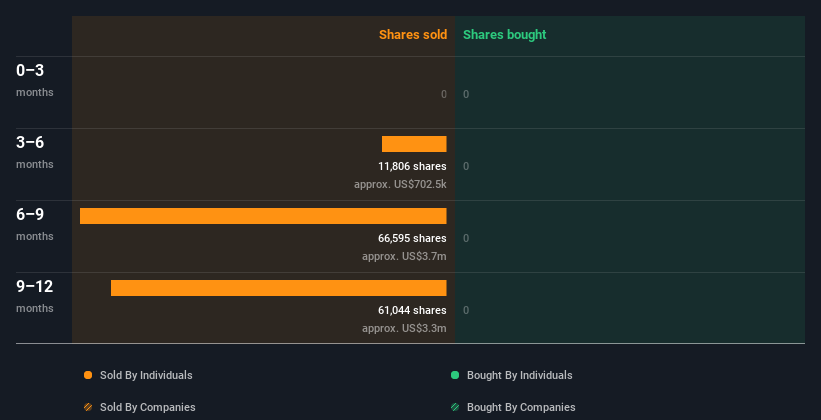Click the 9–12 months row label
The height and width of the screenshot is (420, 821).
point(35,296)
